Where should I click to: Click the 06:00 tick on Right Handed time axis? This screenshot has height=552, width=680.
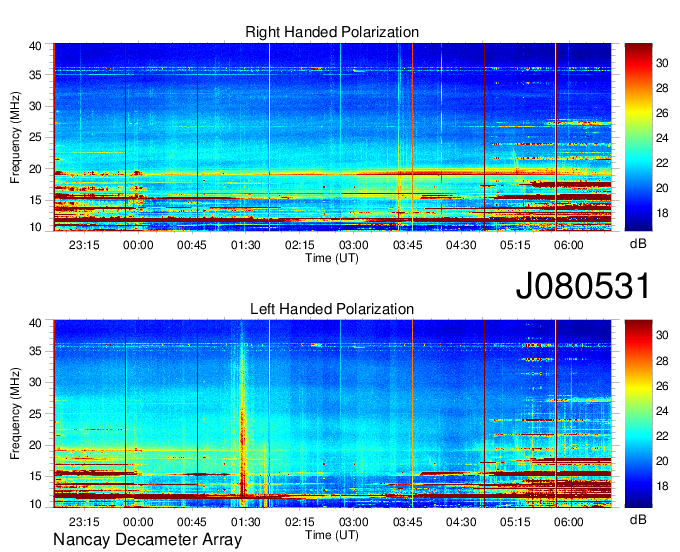click(x=569, y=245)
